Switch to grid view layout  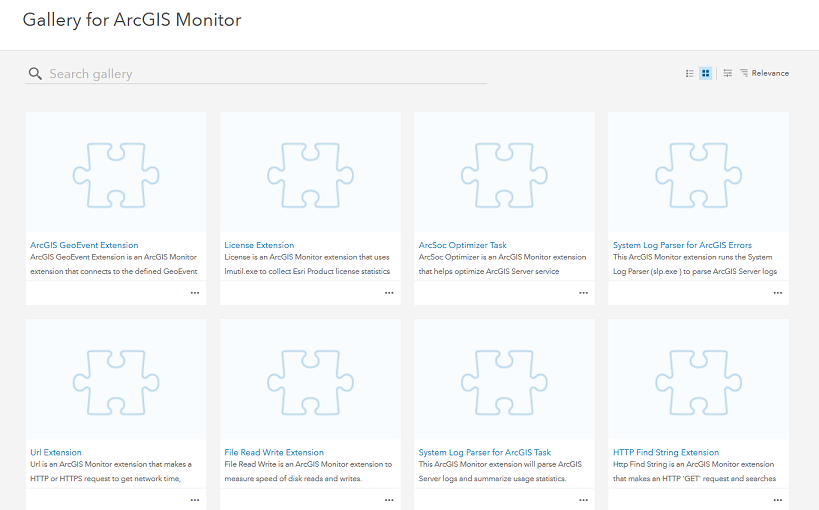point(706,73)
